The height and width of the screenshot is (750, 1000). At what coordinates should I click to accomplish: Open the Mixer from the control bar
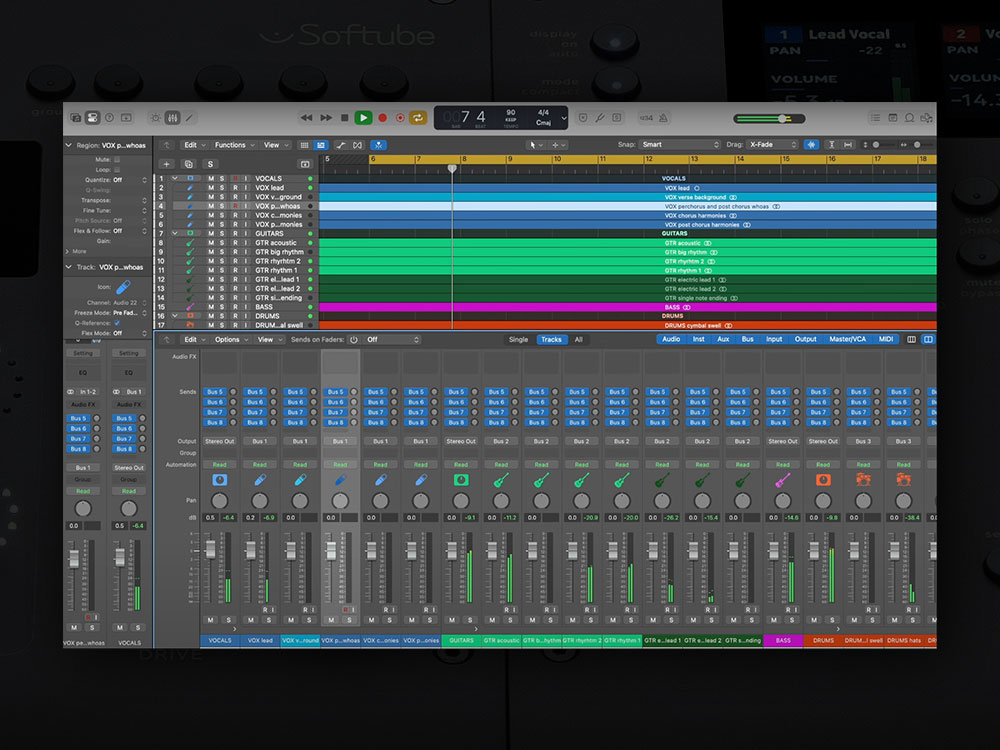pyautogui.click(x=172, y=118)
